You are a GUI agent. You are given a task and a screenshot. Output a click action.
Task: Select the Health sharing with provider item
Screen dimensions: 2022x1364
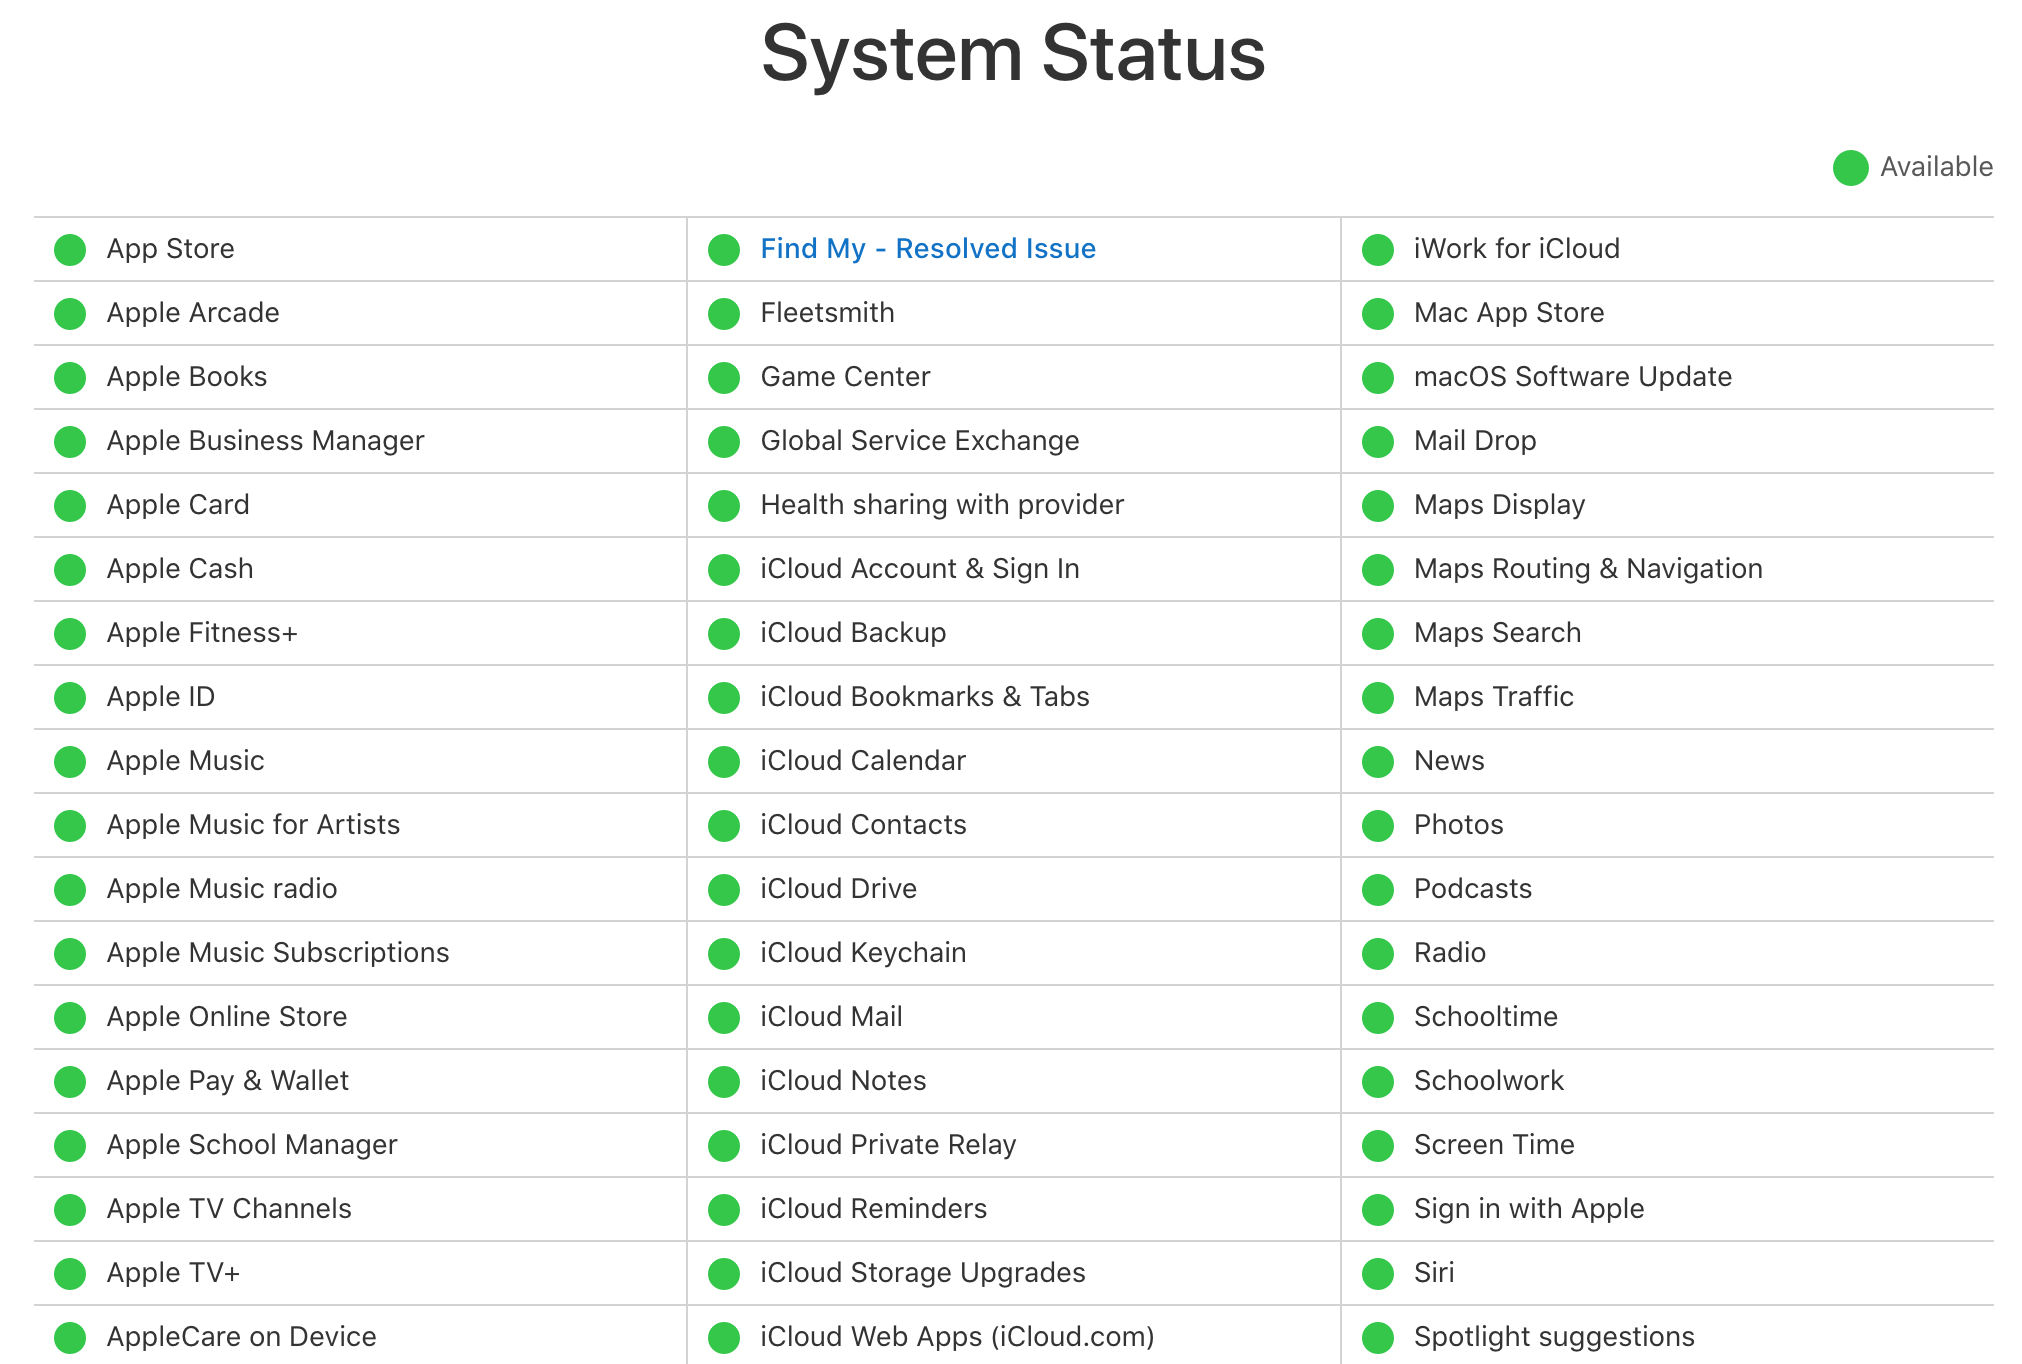coord(941,505)
